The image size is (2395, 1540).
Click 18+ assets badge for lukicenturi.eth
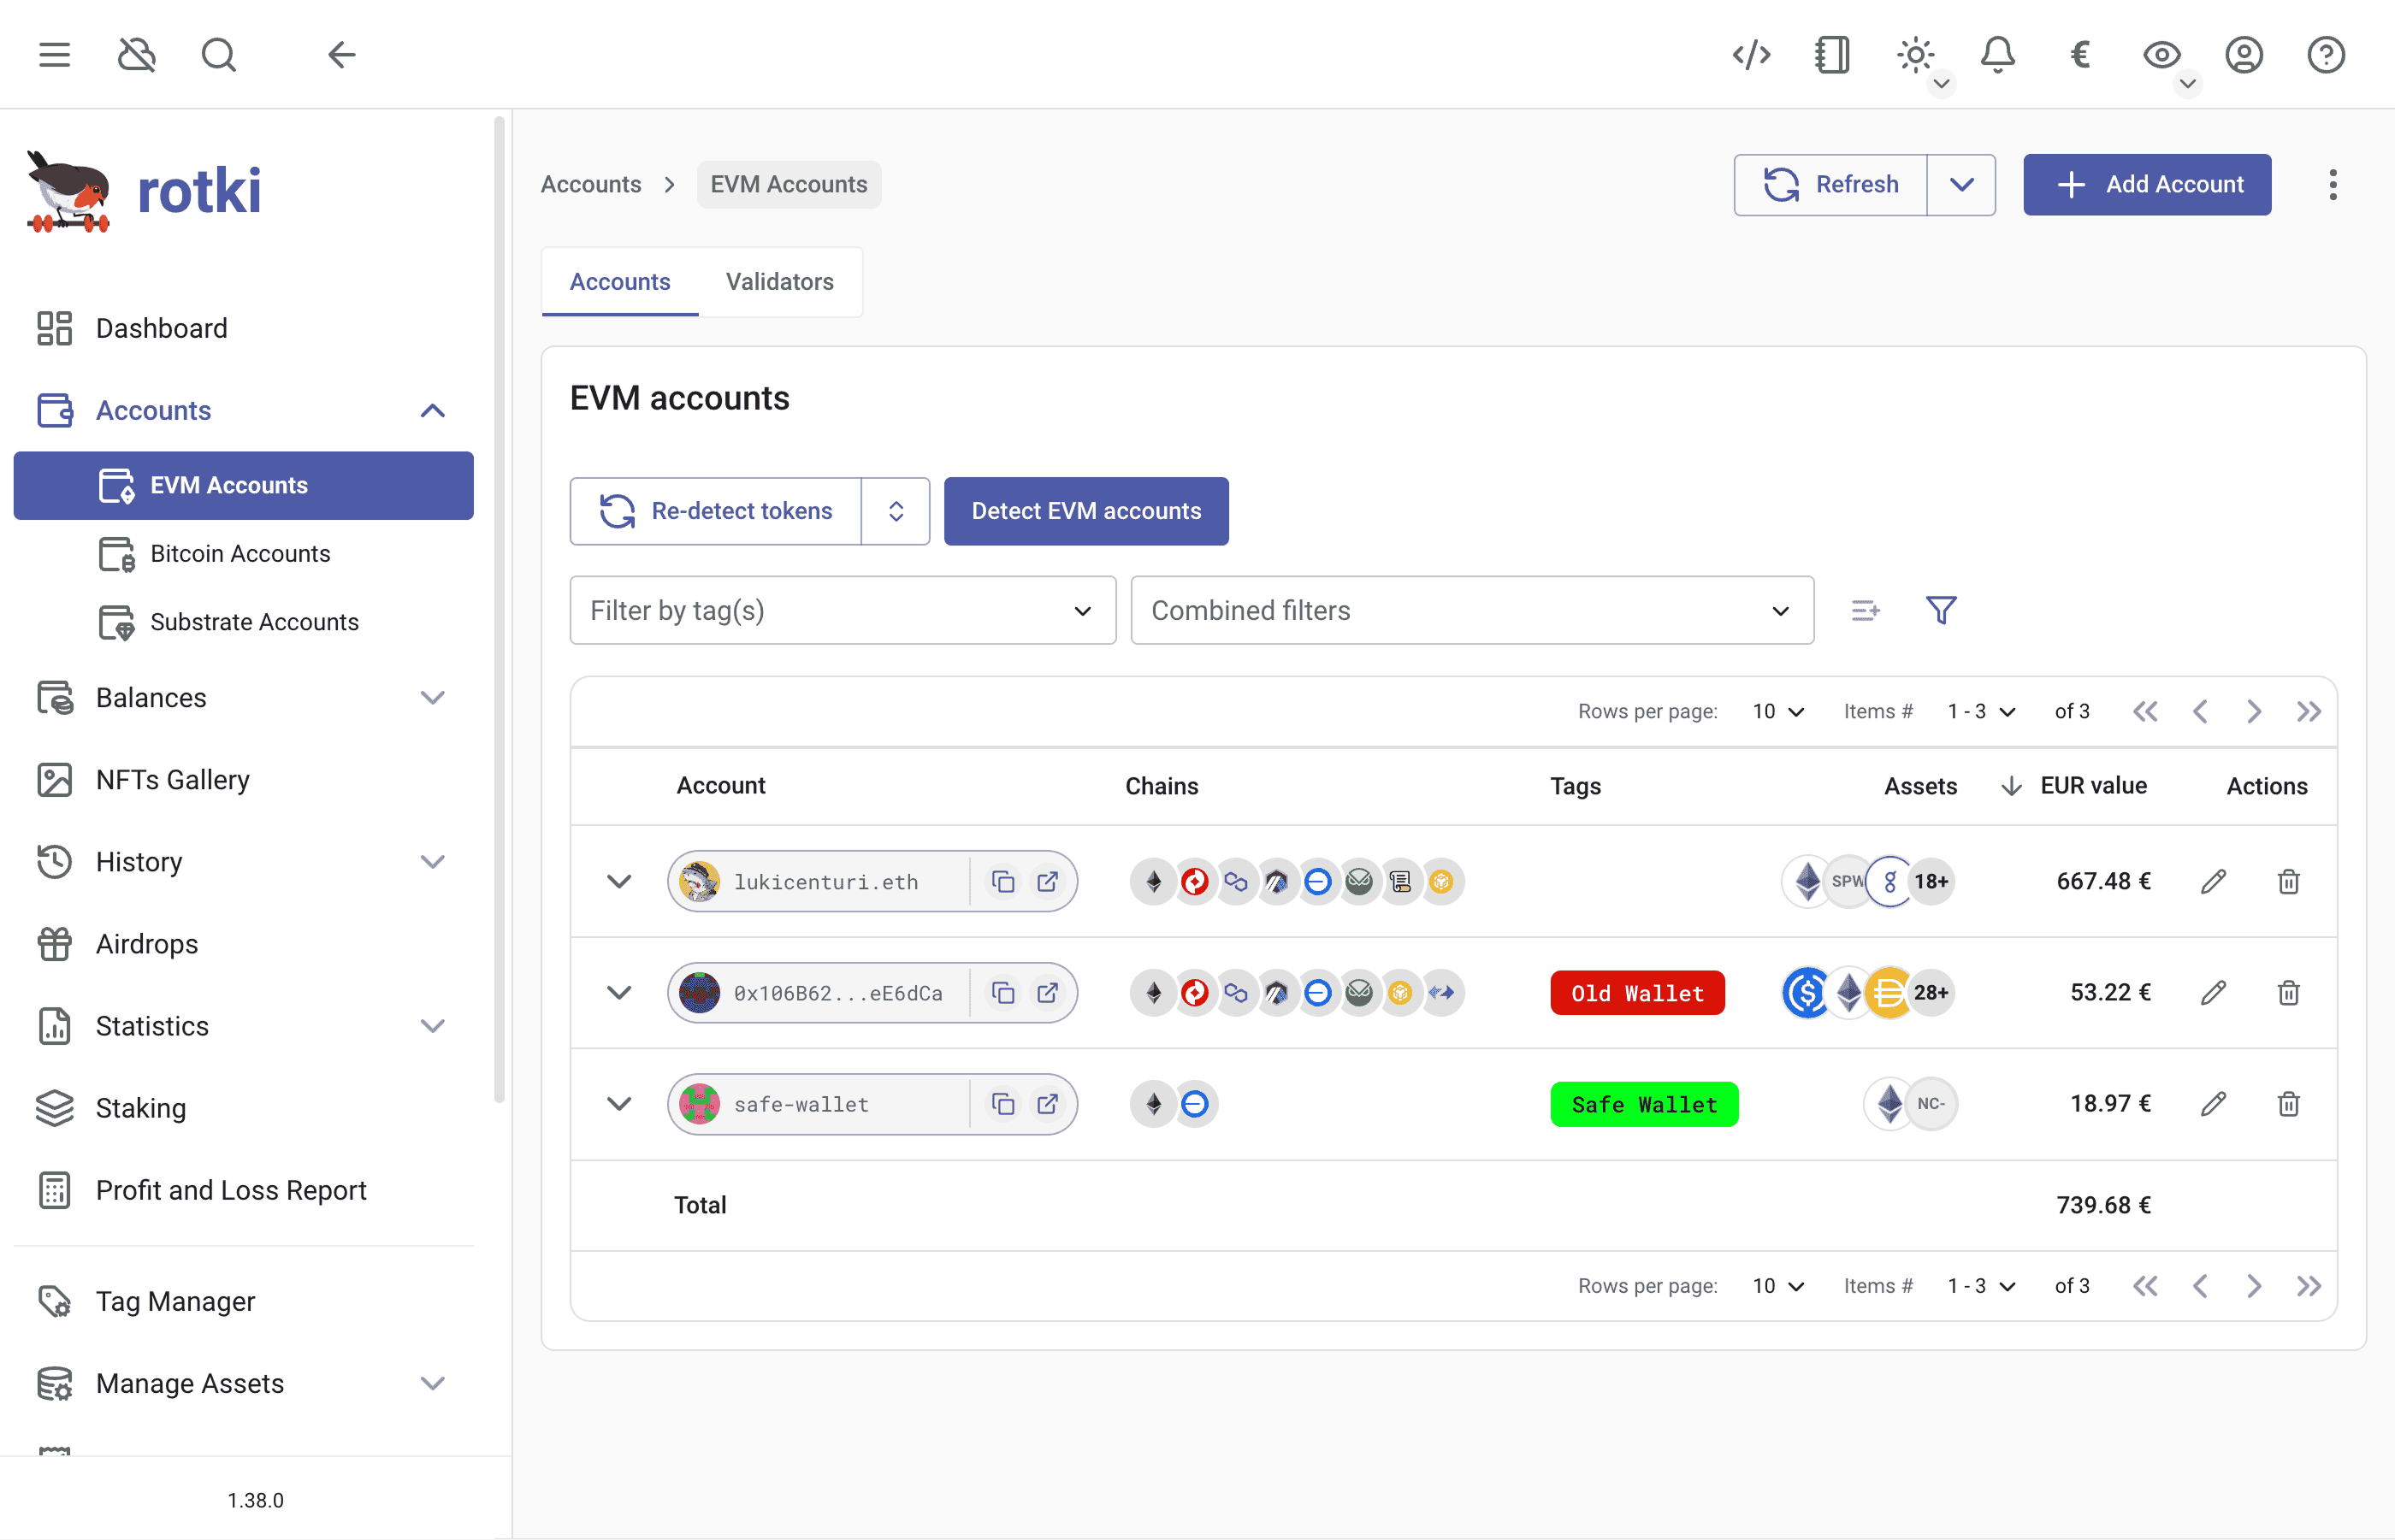tap(1930, 881)
